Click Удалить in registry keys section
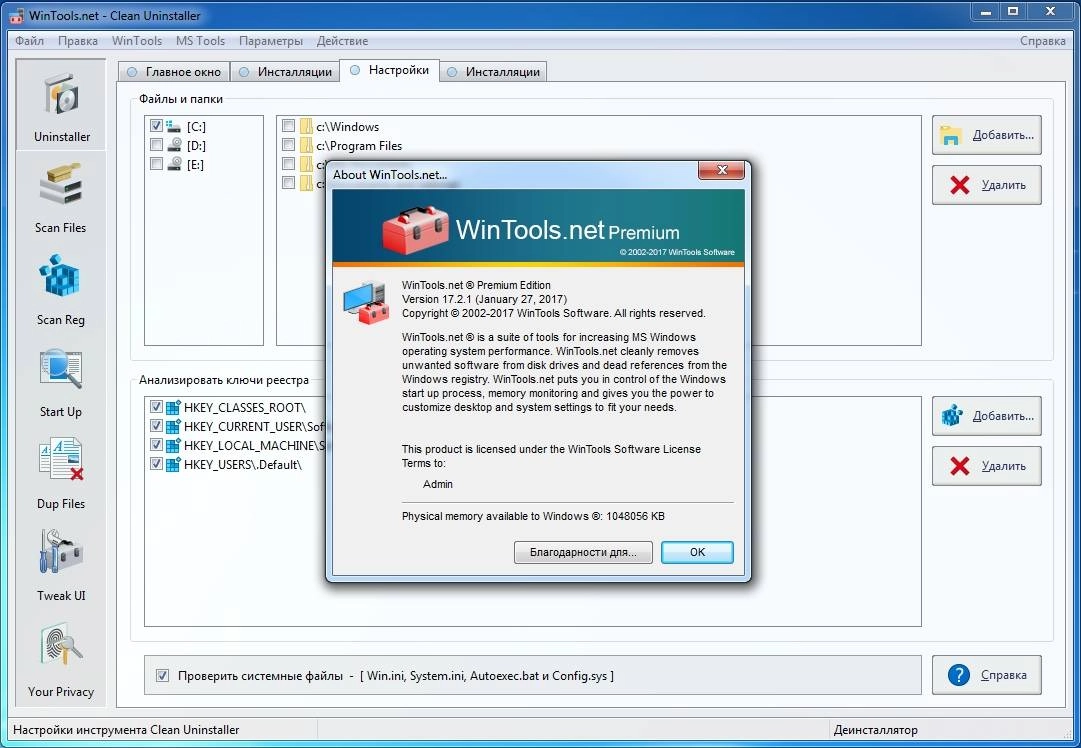Image resolution: width=1081 pixels, height=748 pixels. 987,466
